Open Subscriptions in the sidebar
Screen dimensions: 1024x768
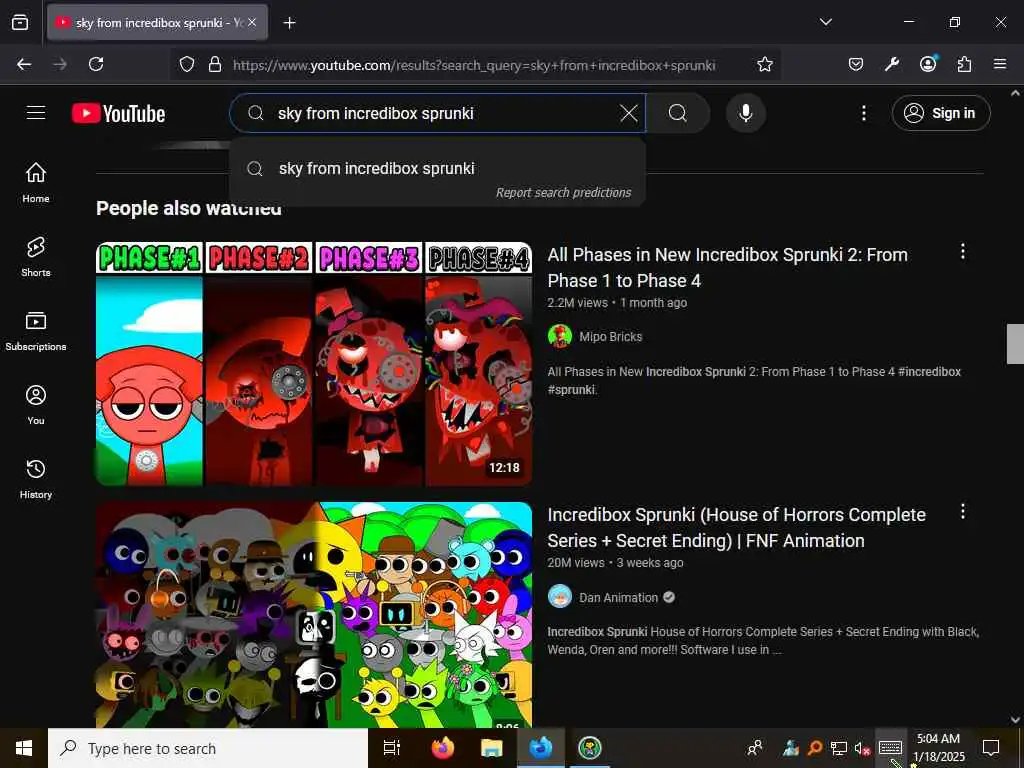coord(36,331)
